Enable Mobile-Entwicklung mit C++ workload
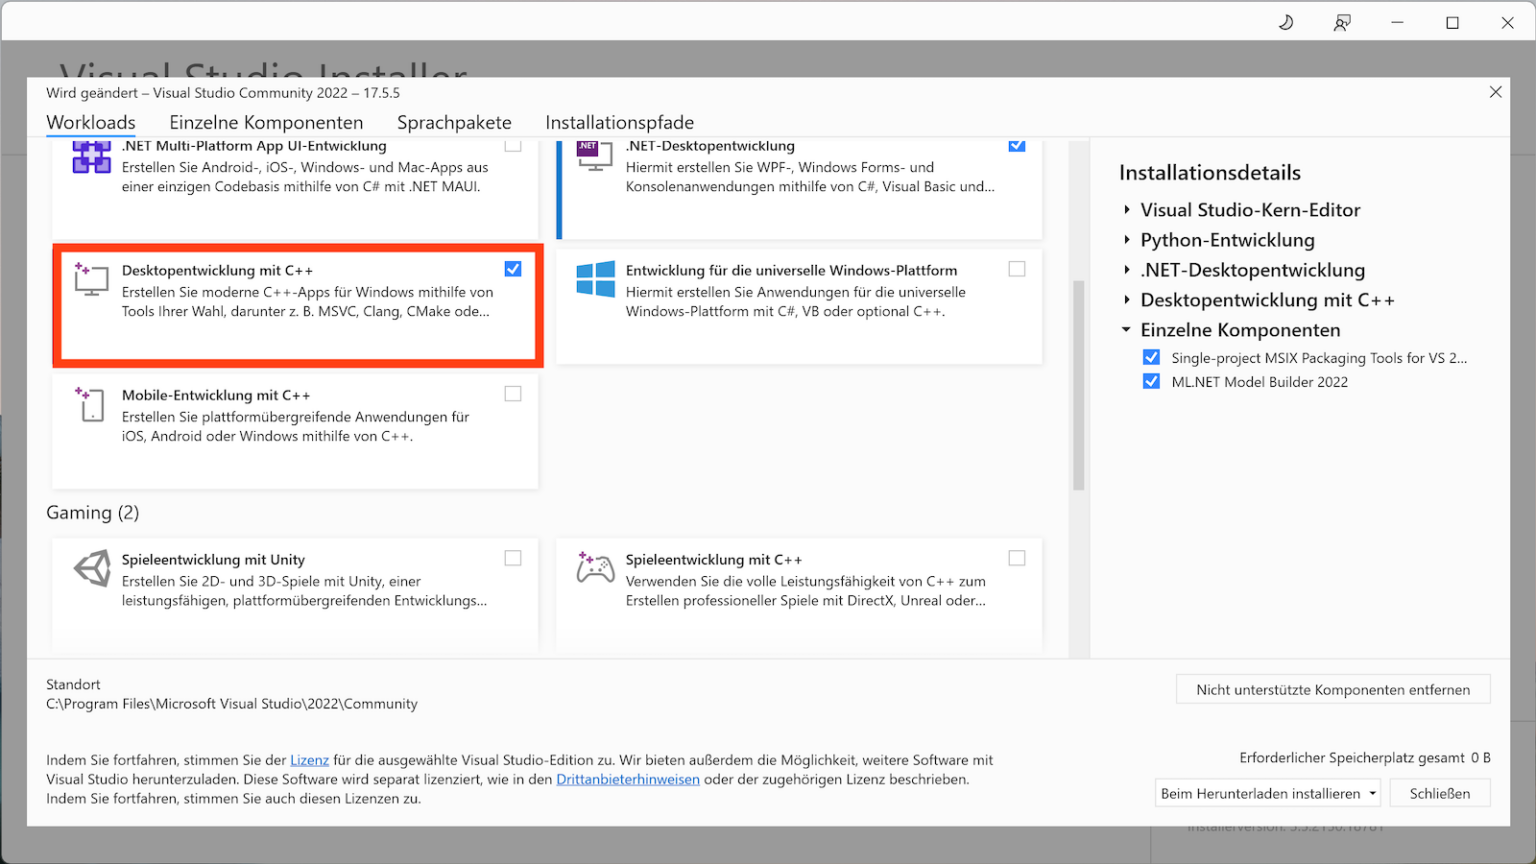This screenshot has width=1536, height=864. pyautogui.click(x=513, y=394)
